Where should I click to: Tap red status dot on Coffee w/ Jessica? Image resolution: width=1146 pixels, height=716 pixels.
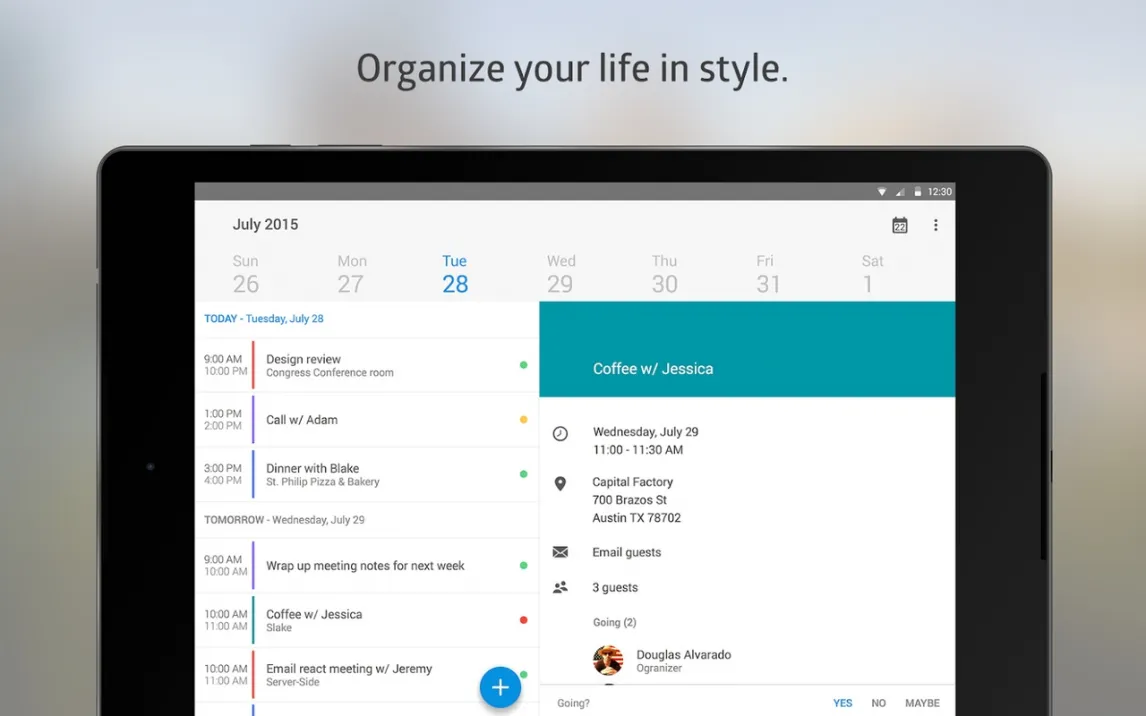[523, 620]
